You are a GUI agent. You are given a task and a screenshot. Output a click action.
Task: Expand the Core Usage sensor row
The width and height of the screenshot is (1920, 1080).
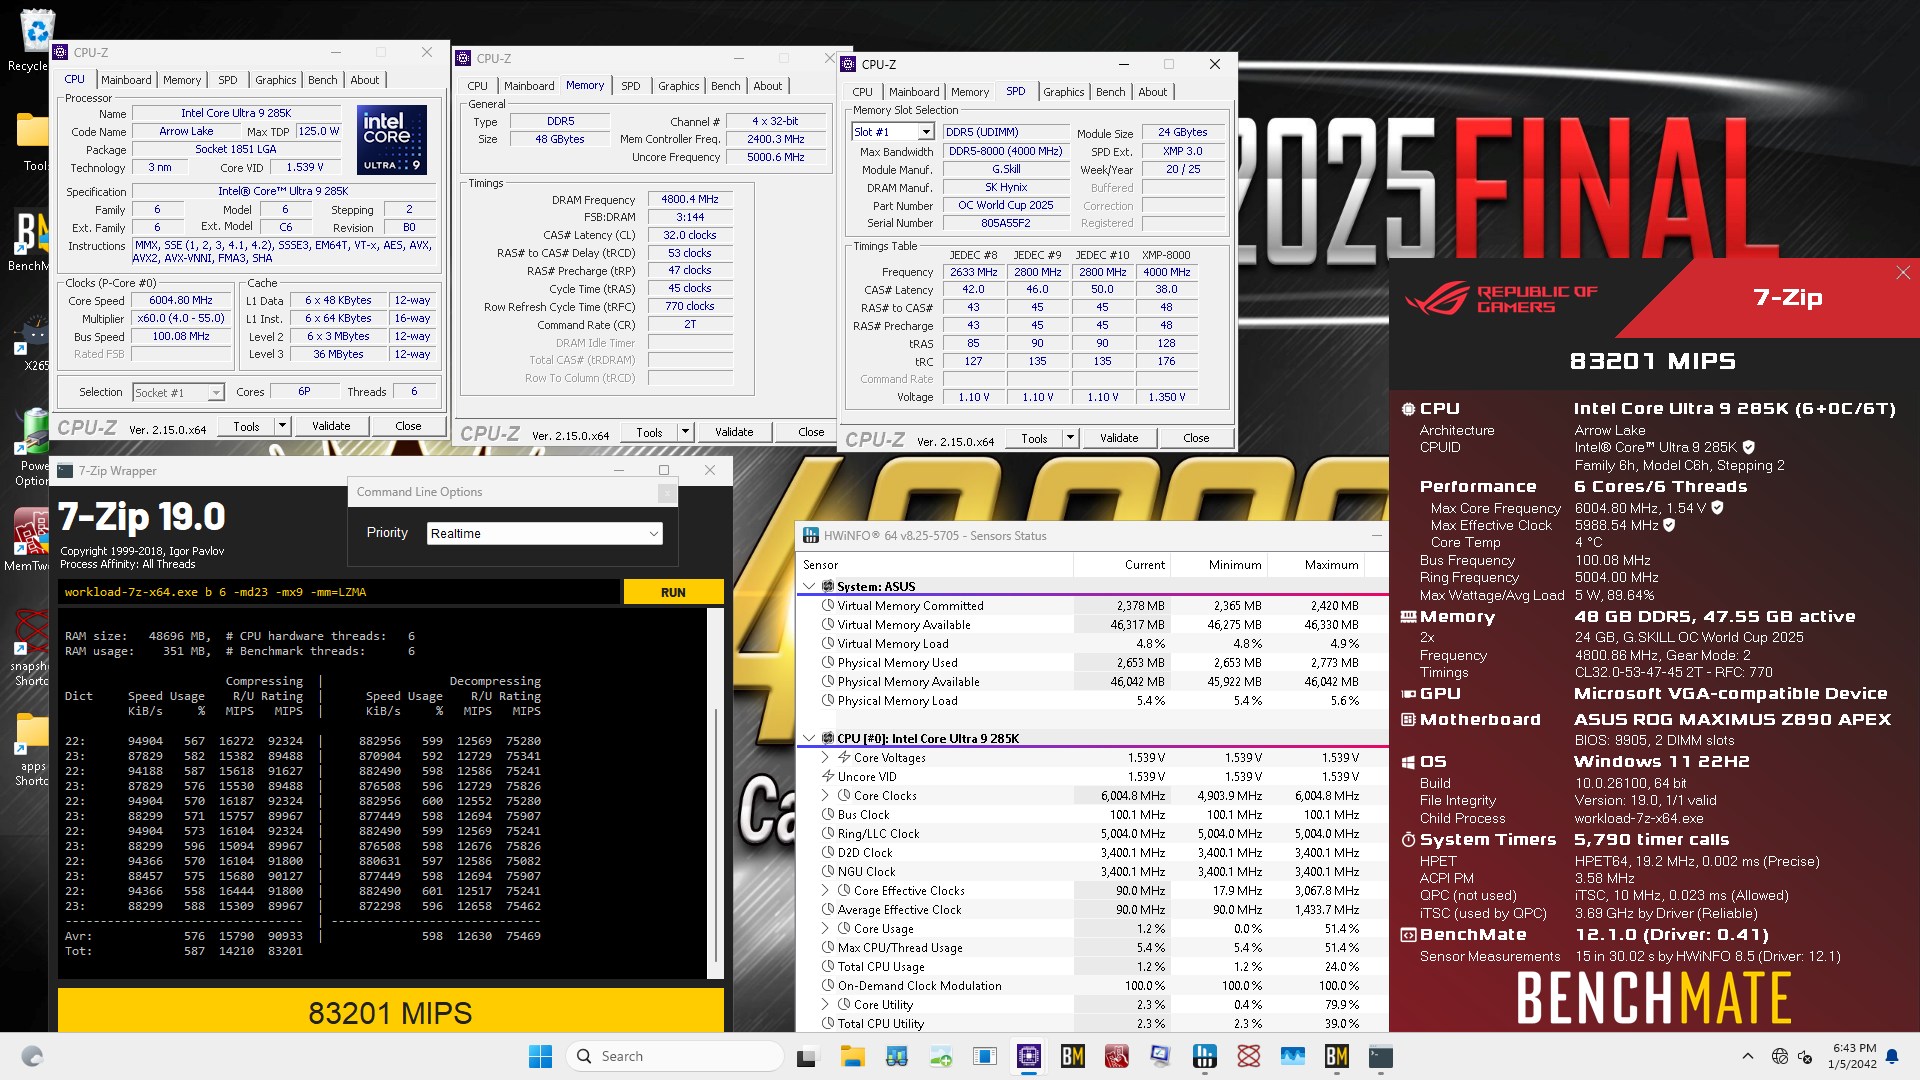[x=825, y=928]
